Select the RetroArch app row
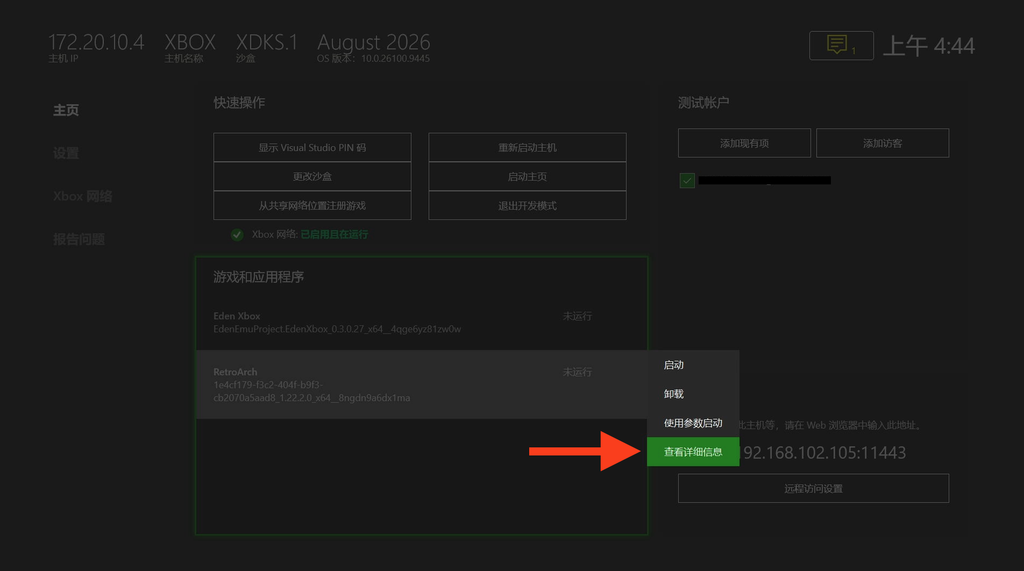Viewport: 1024px width, 571px height. click(422, 384)
